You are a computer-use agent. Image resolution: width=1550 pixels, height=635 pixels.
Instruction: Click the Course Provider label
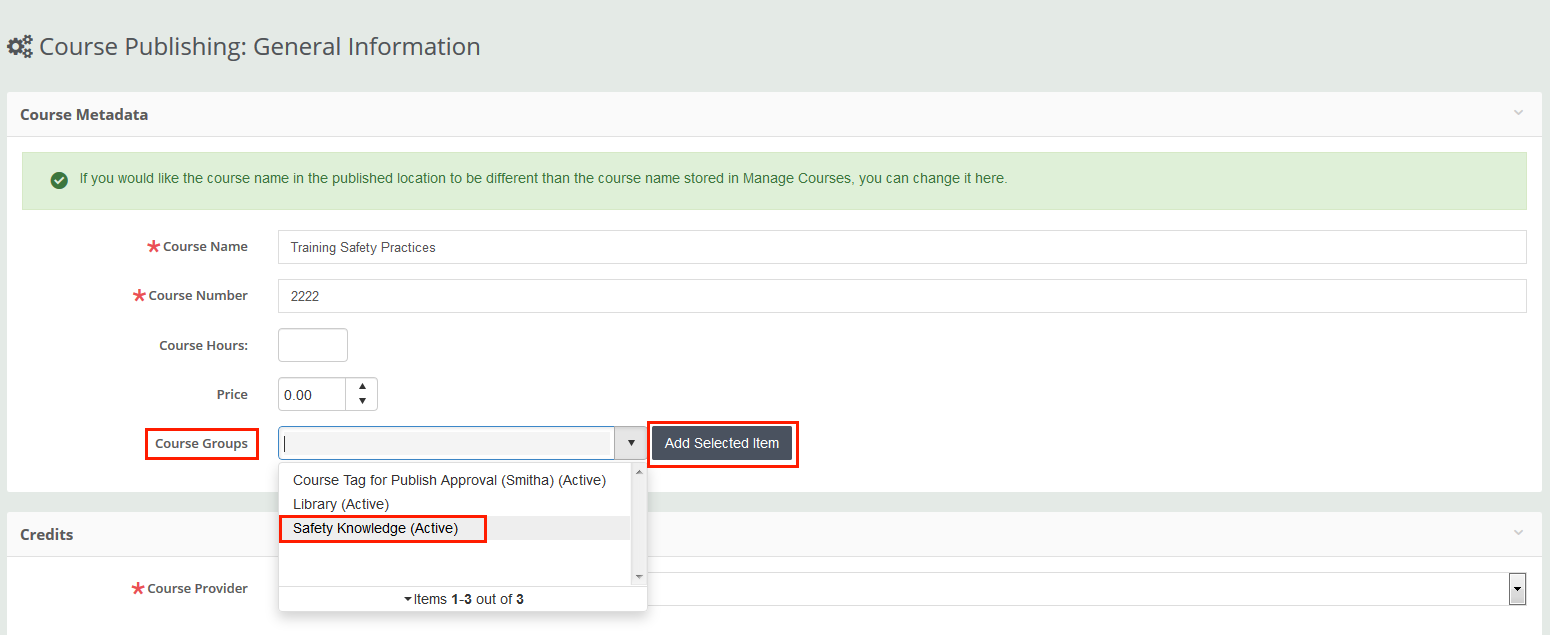coord(197,588)
